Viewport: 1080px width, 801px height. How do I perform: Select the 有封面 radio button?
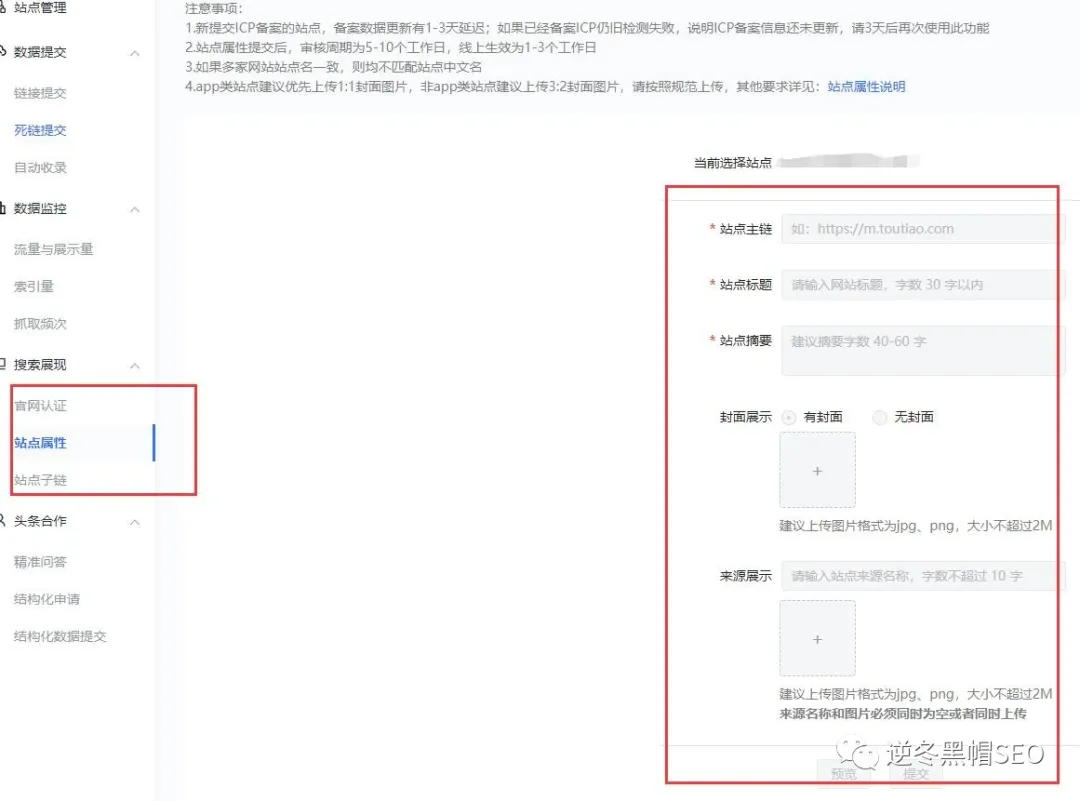[x=790, y=417]
